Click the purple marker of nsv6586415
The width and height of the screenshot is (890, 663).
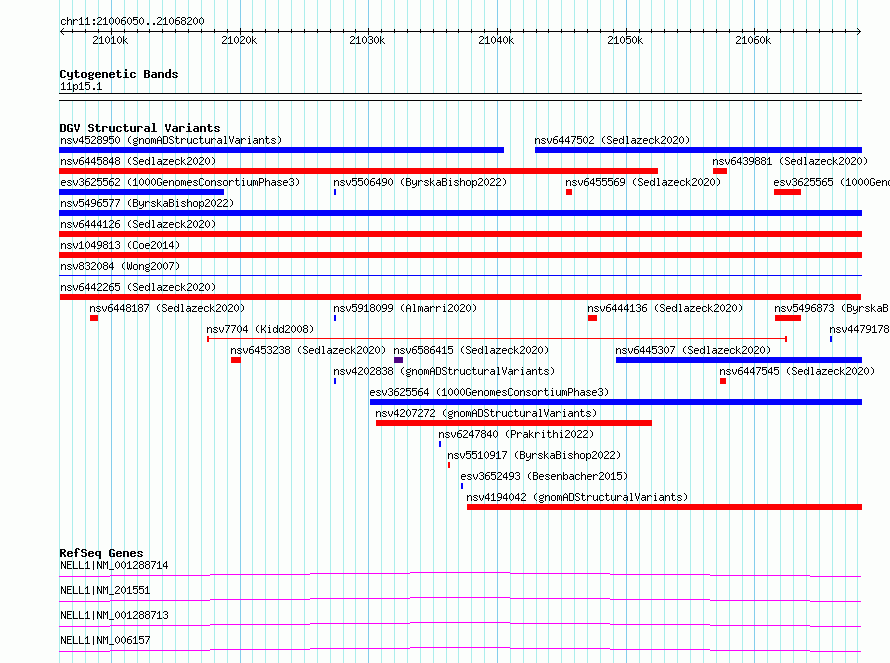click(398, 360)
